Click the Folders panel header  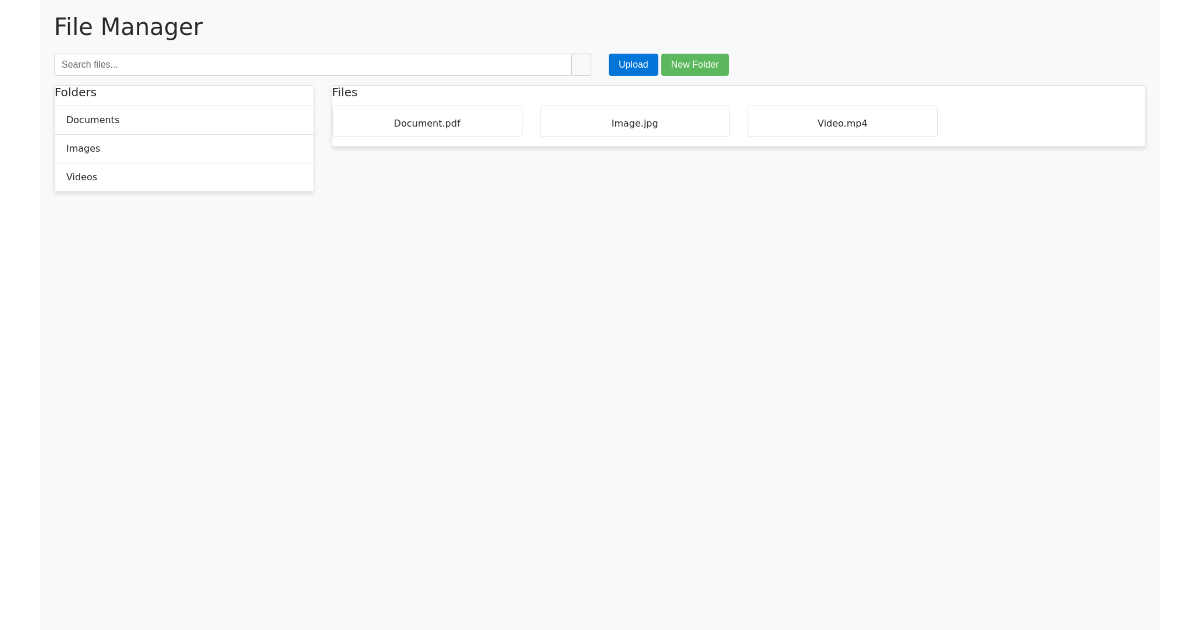coord(77,92)
